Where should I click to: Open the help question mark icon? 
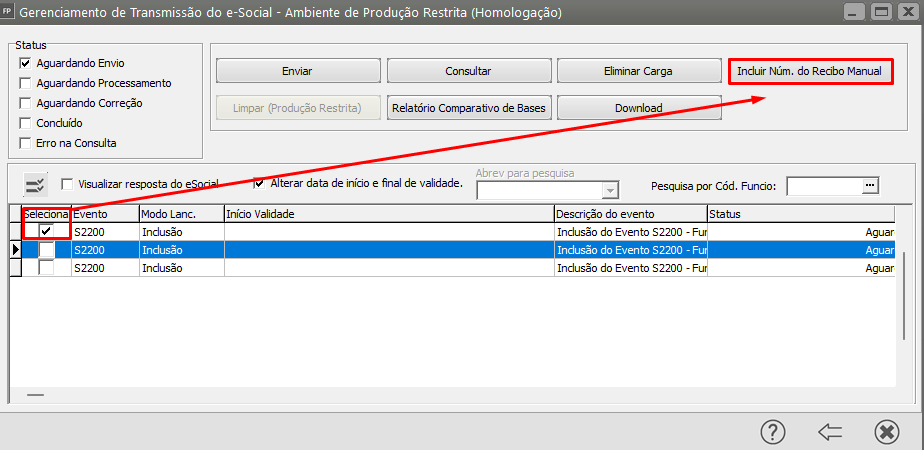click(773, 432)
